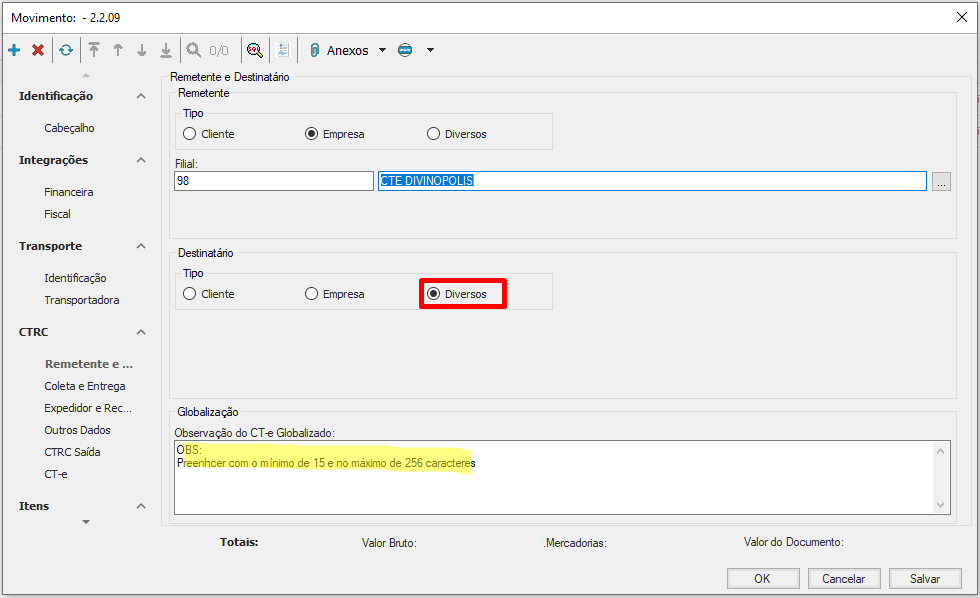Click the document form icon in toolbar
Viewport: 980px width, 598px height.
(x=283, y=50)
